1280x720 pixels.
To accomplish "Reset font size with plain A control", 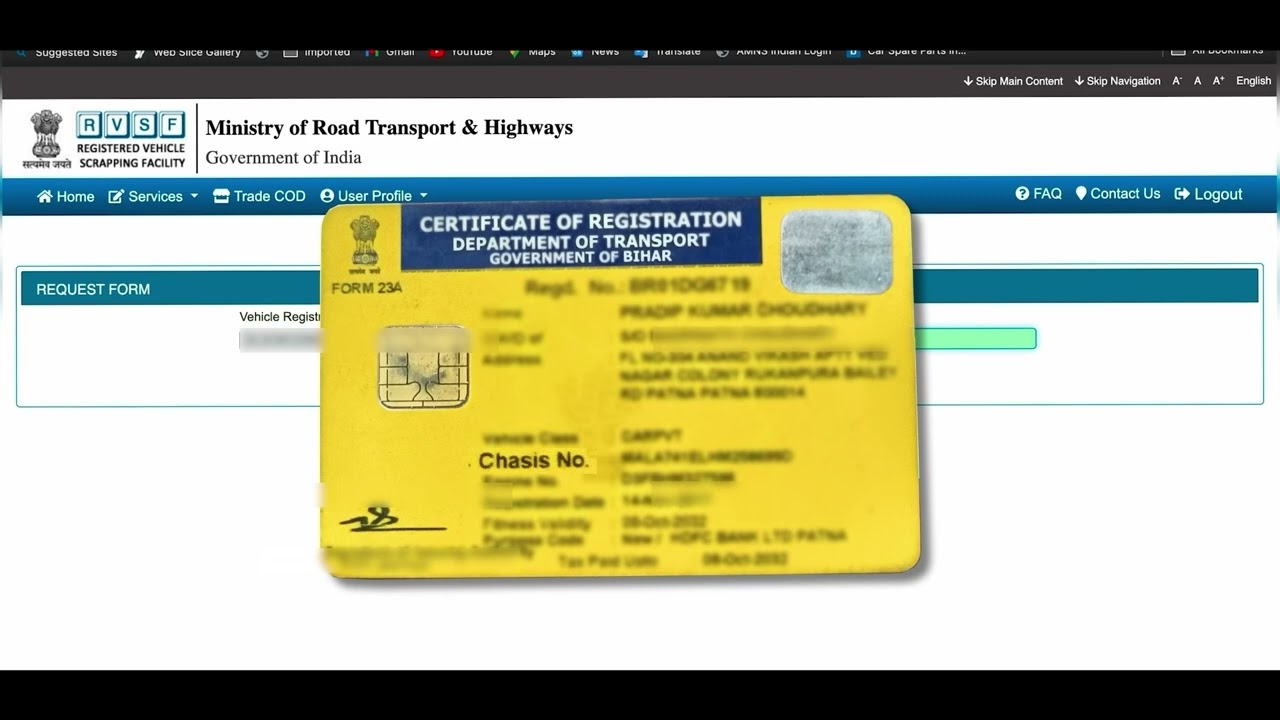I will click(1197, 81).
